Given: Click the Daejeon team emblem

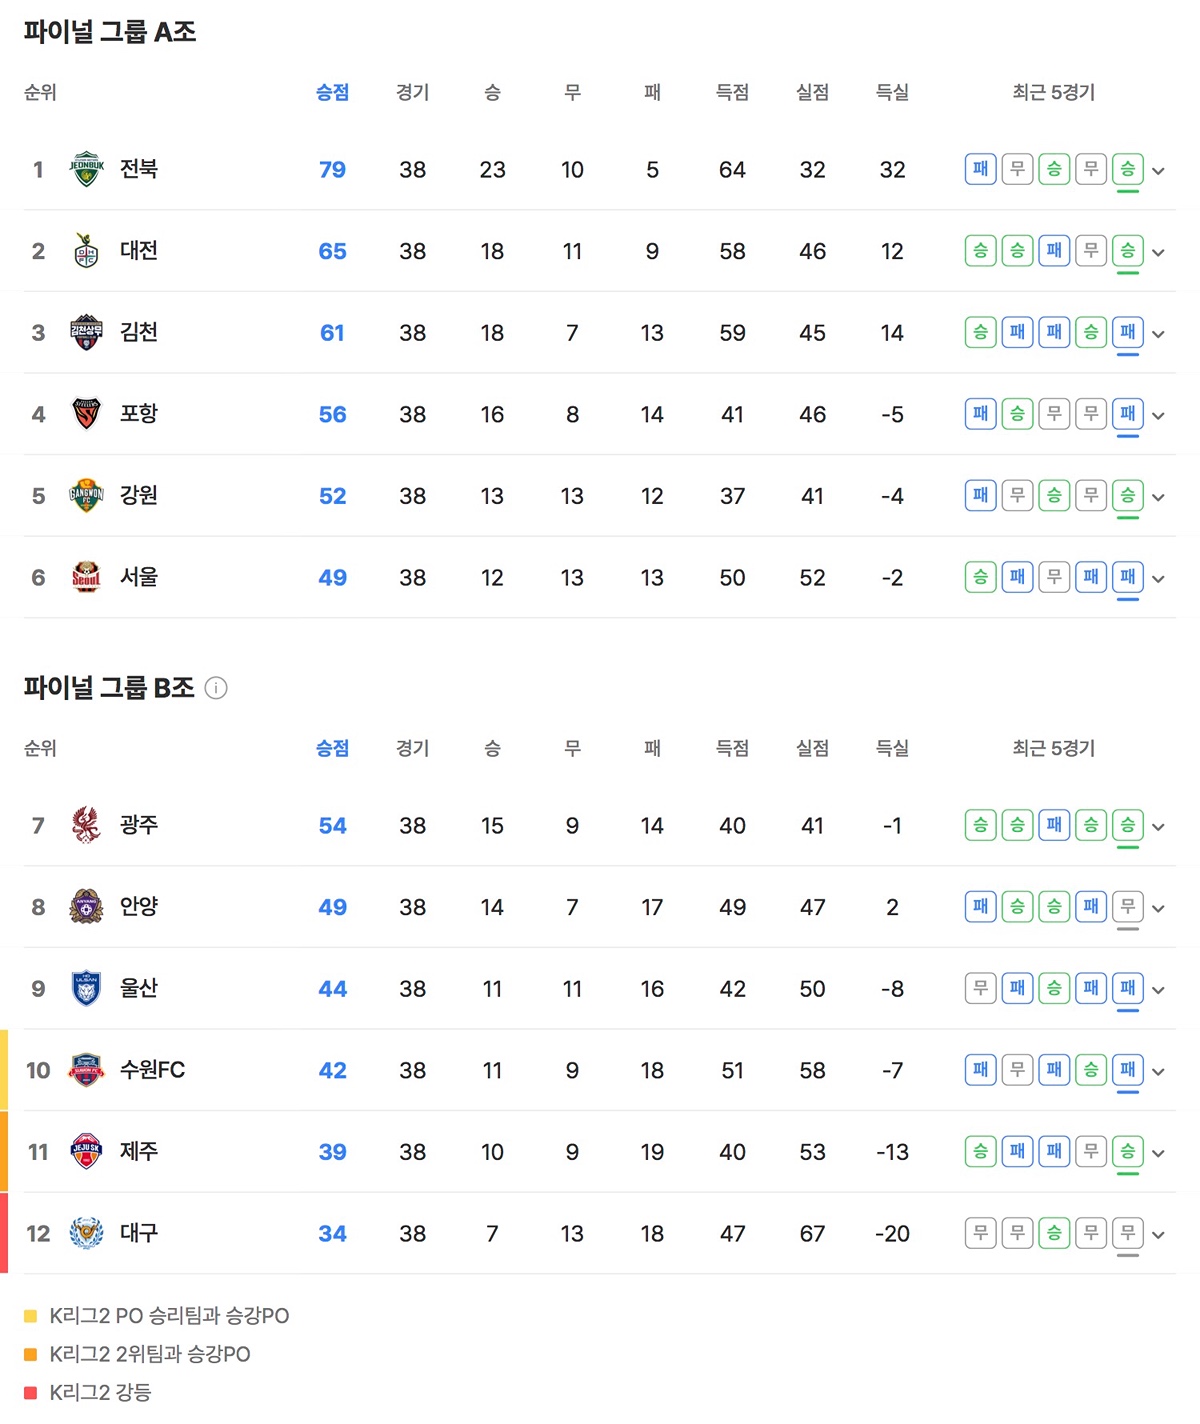Looking at the screenshot, I should (86, 251).
